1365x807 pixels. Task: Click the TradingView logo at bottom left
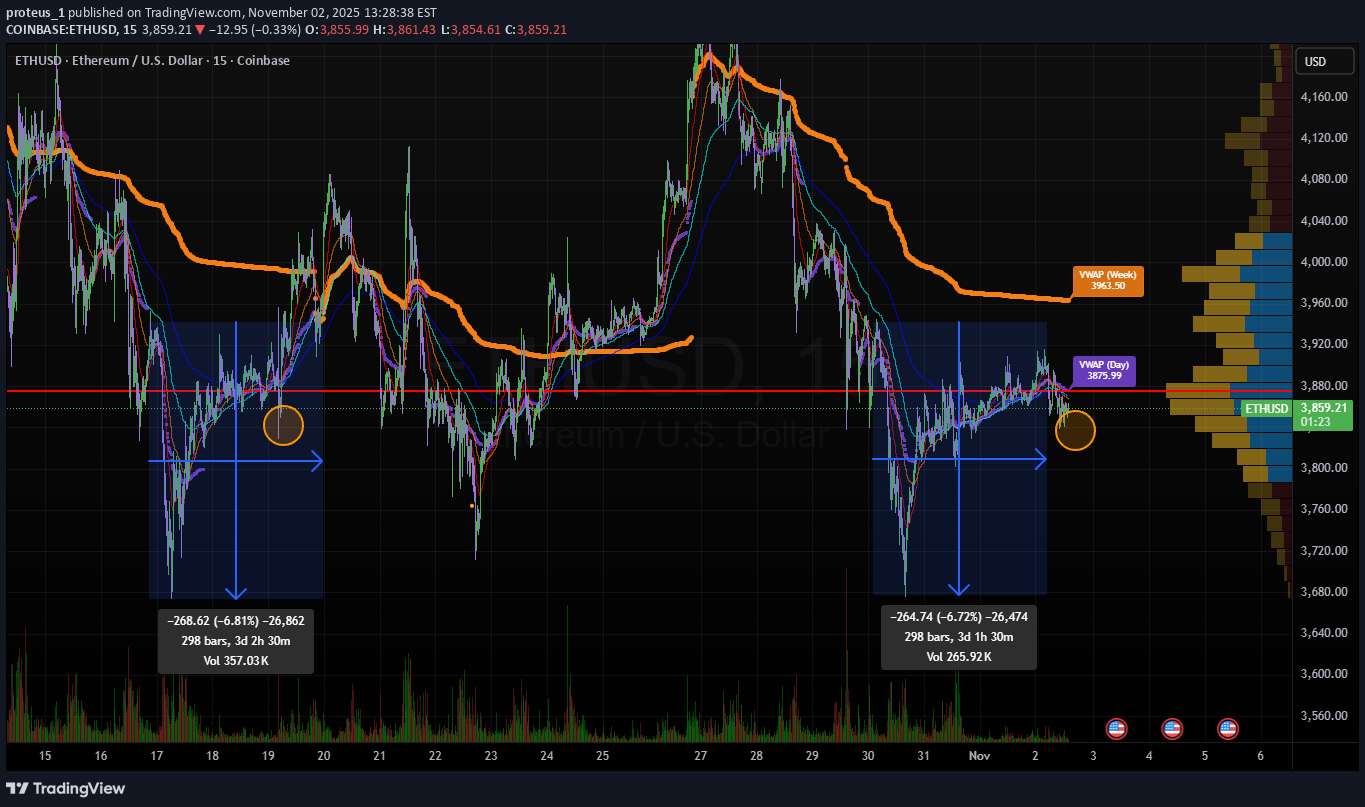pos(66,788)
